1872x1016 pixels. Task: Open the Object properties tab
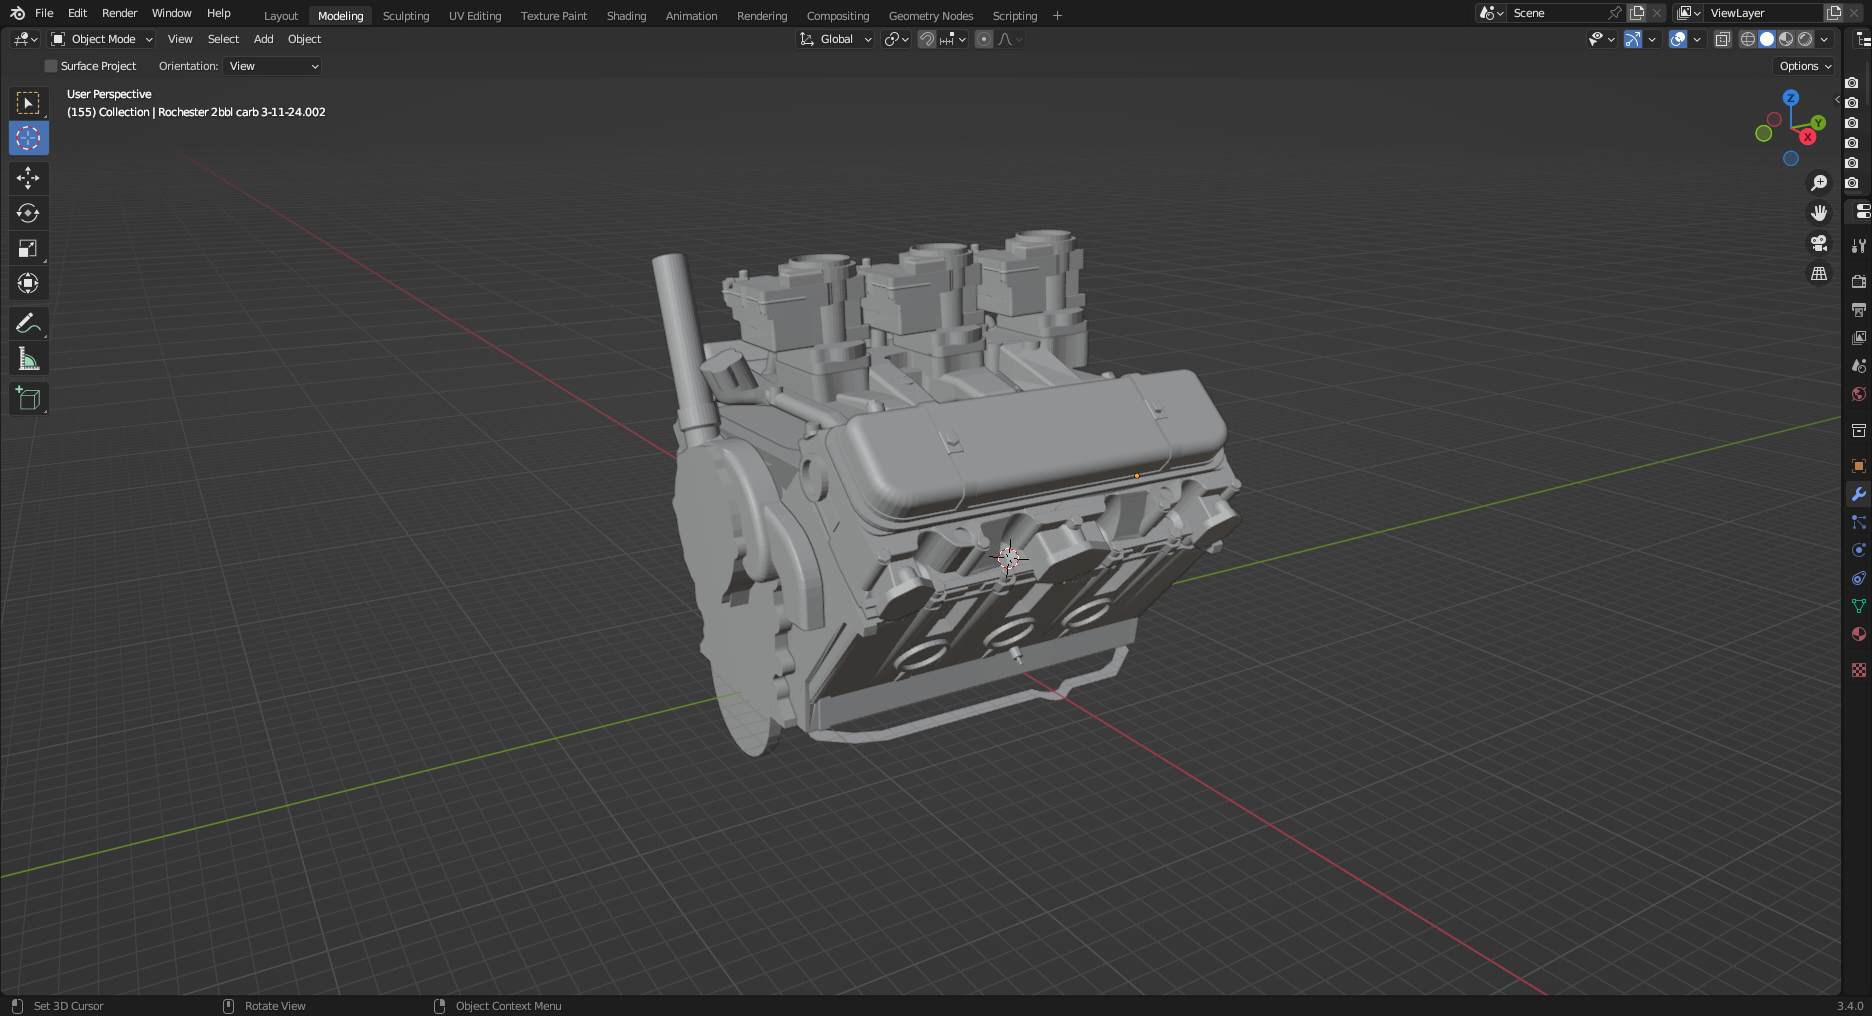(x=1859, y=466)
